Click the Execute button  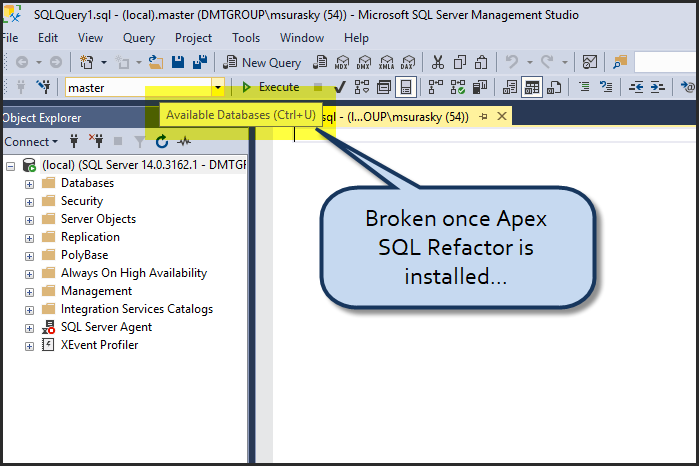[270, 87]
